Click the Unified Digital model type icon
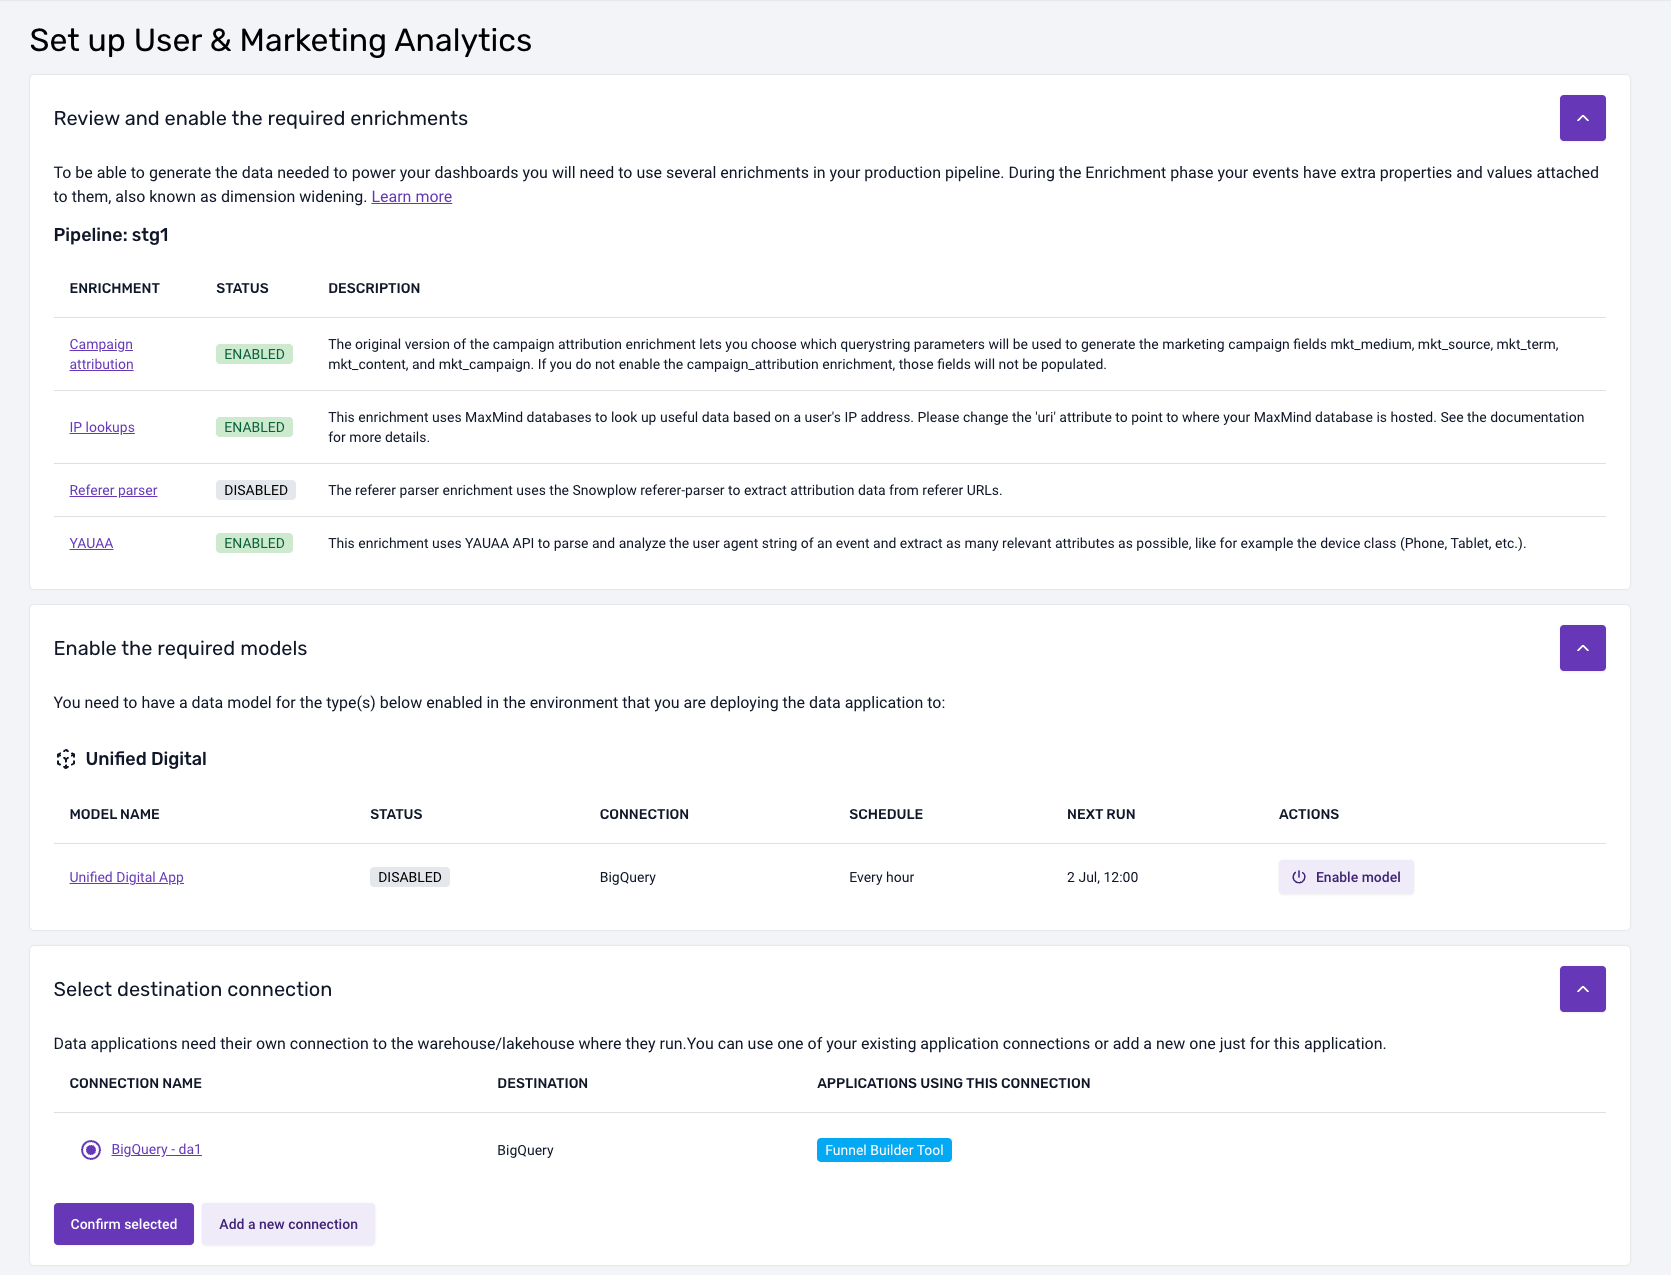The width and height of the screenshot is (1671, 1275). click(66, 759)
